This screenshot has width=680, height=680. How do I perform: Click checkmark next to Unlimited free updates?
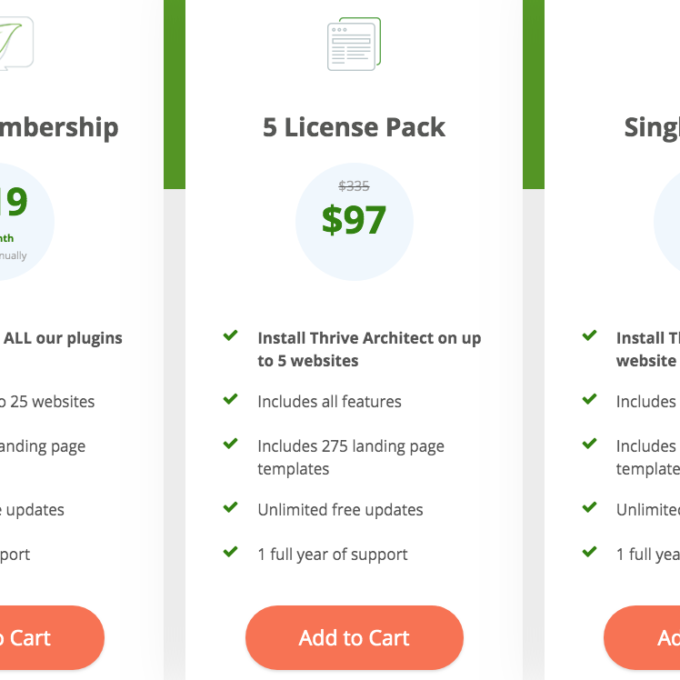point(231,508)
